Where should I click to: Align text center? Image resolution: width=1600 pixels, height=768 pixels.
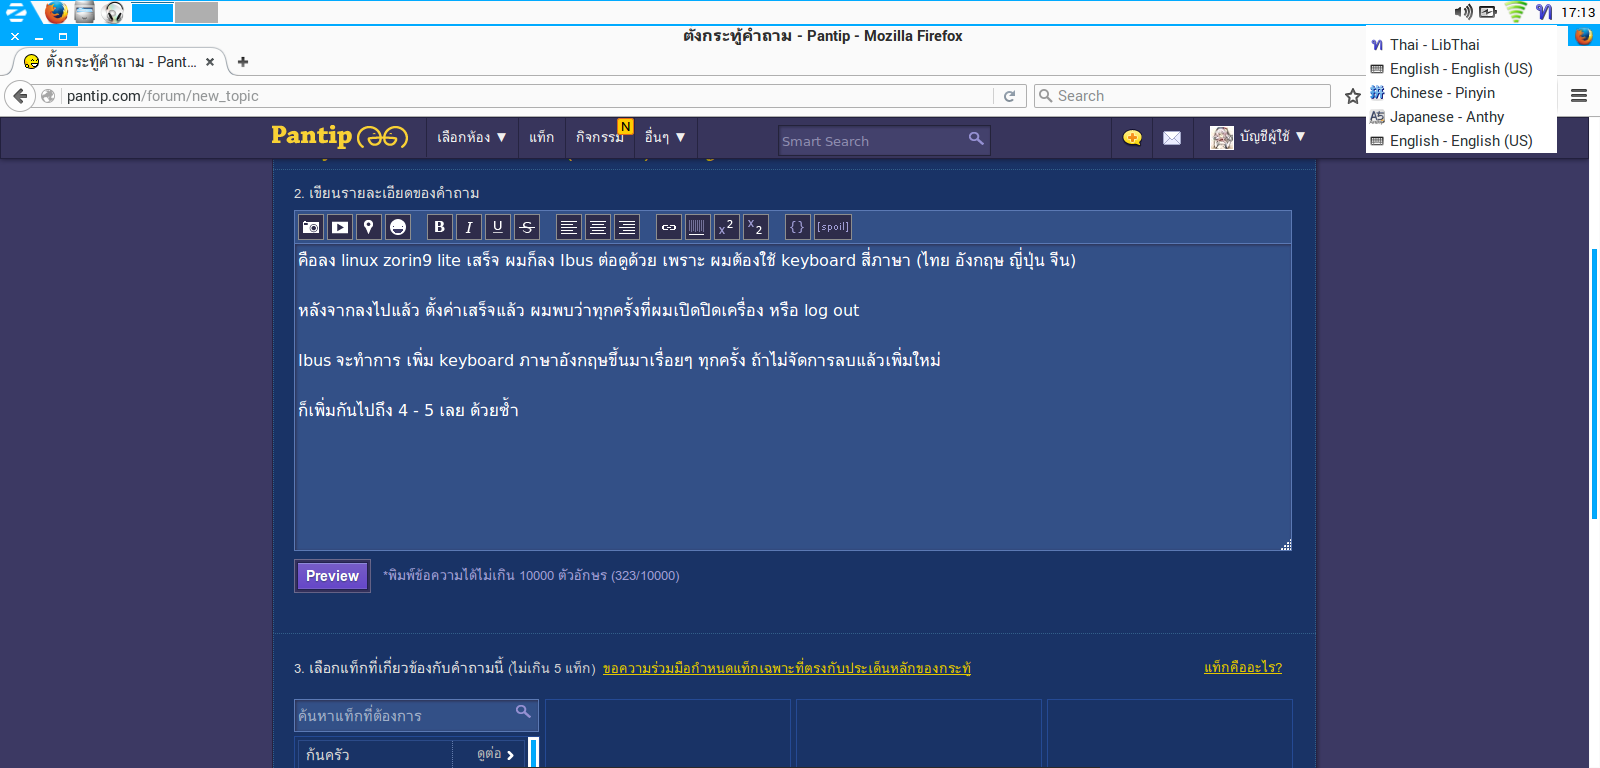(598, 227)
